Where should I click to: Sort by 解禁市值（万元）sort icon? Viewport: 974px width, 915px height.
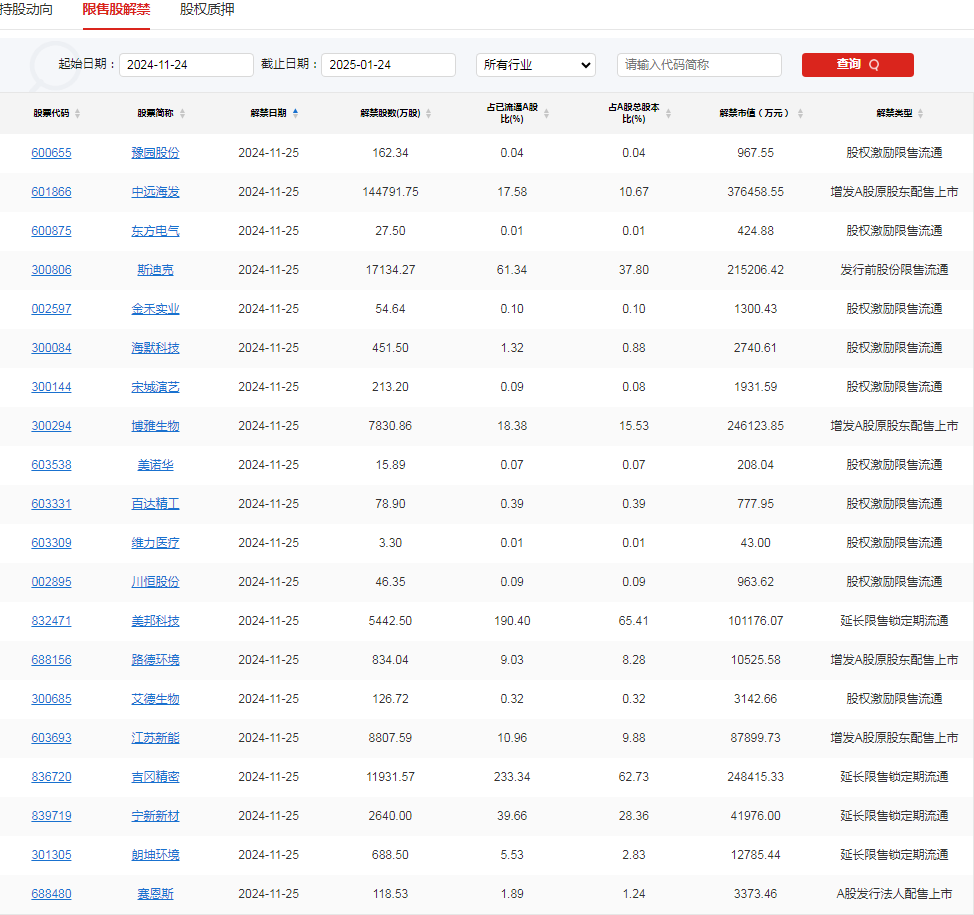coord(800,113)
